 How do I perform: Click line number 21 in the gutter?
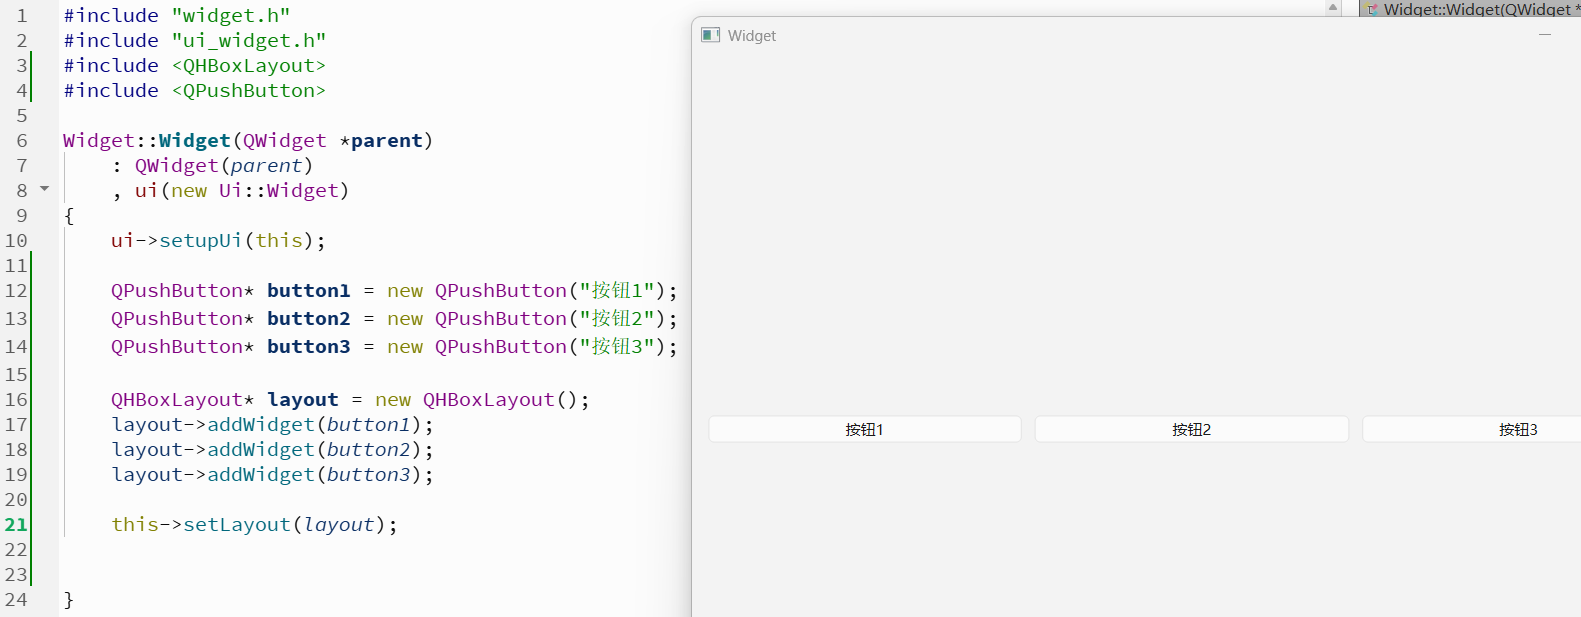[x=16, y=524]
